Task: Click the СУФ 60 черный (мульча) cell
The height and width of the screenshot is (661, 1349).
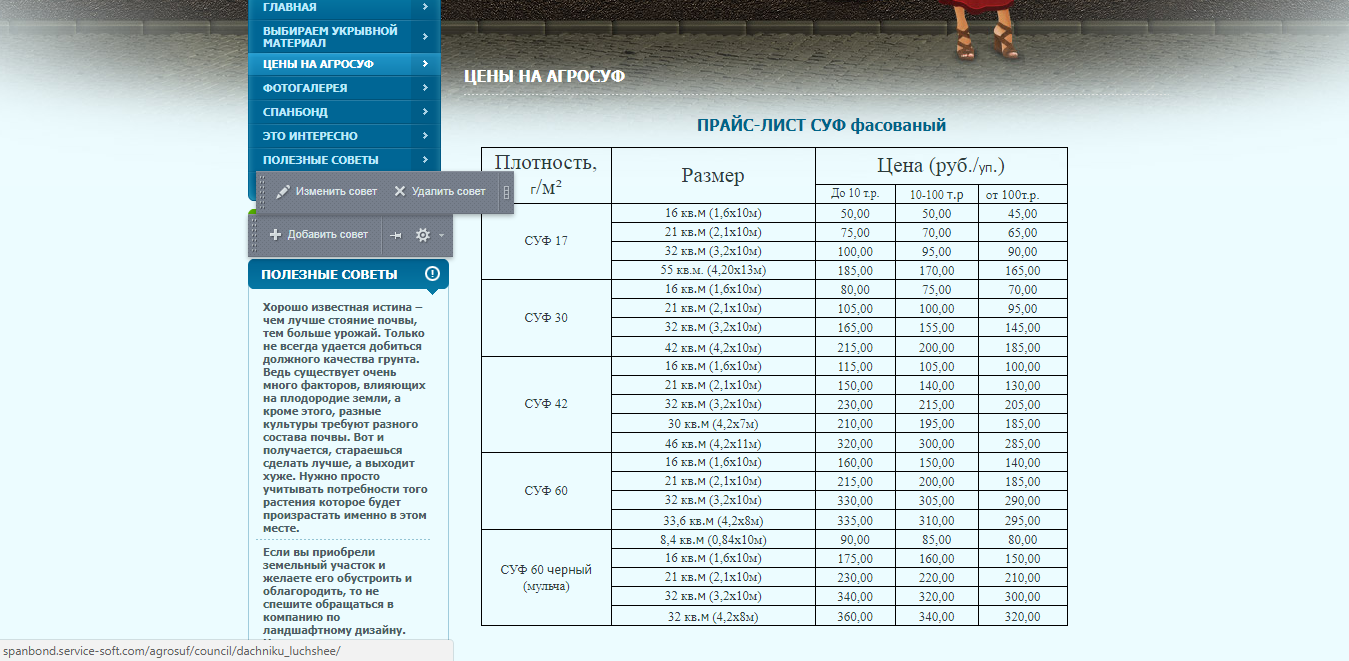Action: (546, 577)
